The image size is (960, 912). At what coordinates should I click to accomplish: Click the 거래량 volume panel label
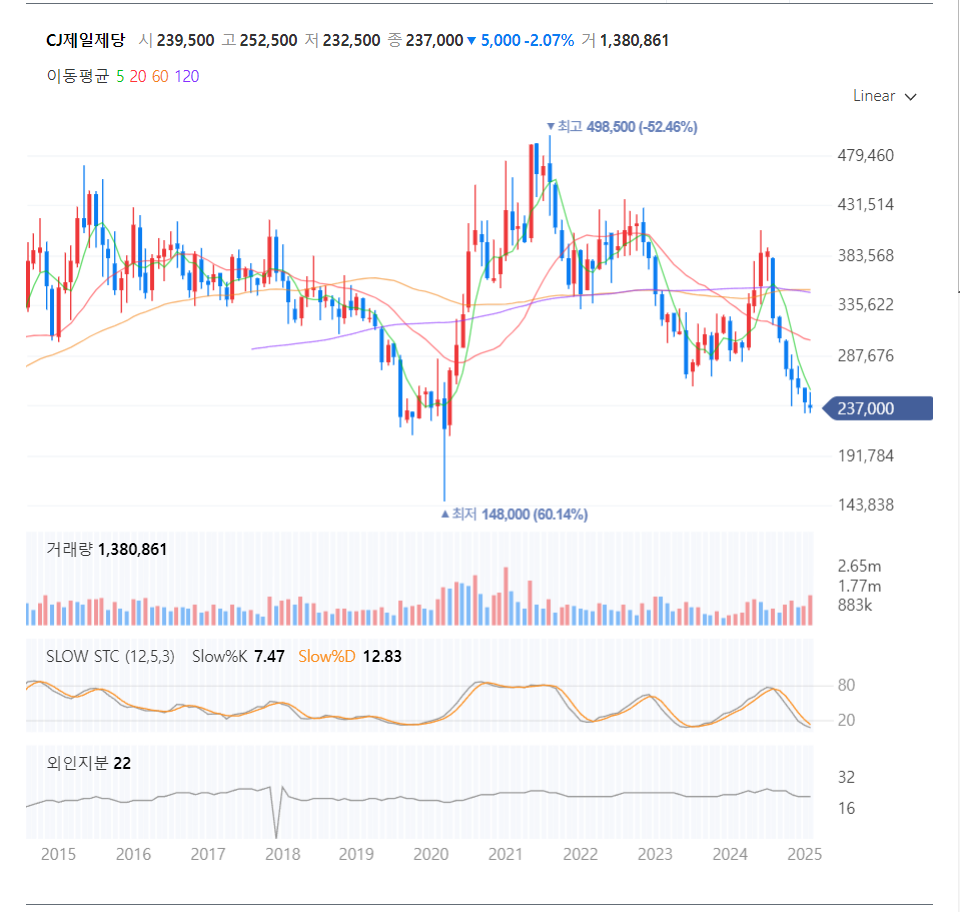click(69, 549)
